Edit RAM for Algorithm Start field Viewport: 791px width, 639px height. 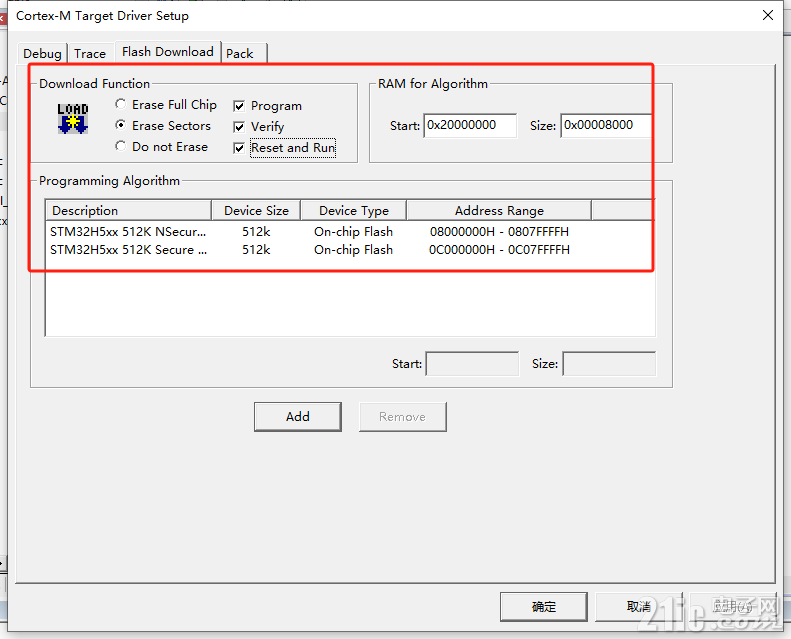[470, 126]
